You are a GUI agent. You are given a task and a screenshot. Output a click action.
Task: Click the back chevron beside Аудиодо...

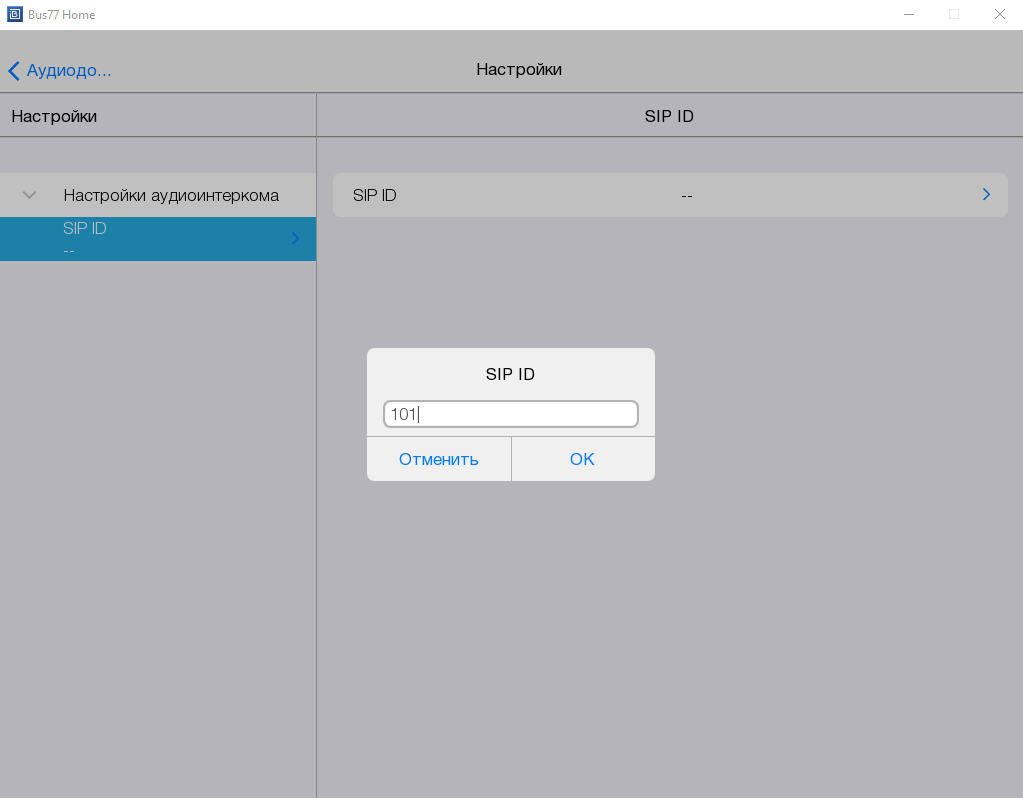14,71
